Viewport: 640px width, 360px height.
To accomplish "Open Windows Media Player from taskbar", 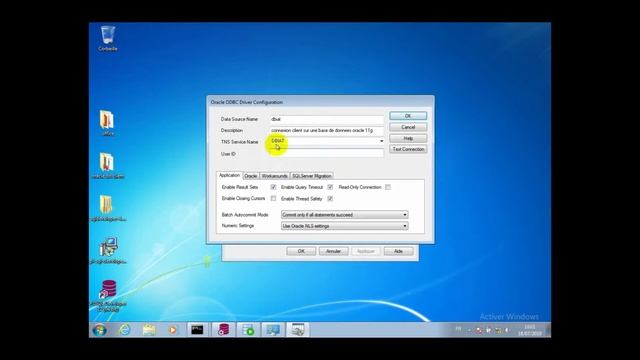I will (173, 330).
